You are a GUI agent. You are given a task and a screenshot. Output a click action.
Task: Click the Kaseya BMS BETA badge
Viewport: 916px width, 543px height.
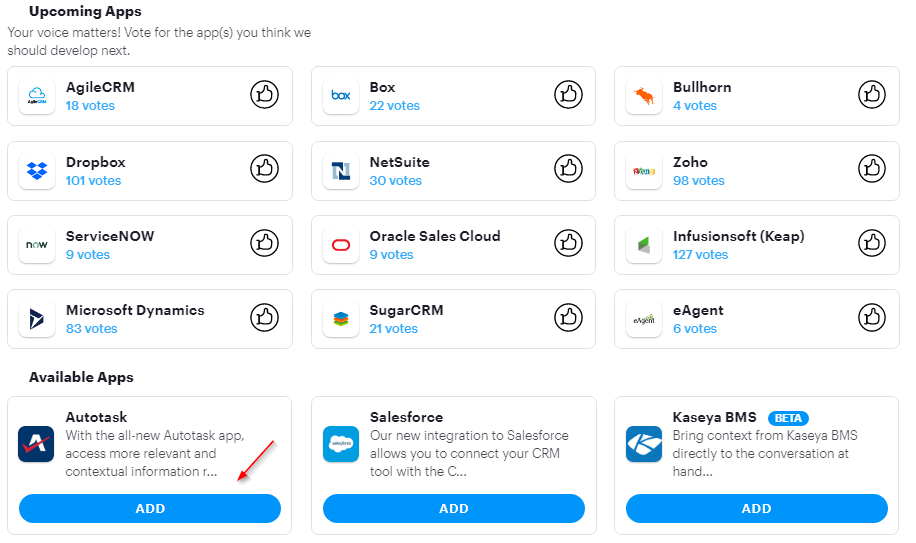(788, 418)
